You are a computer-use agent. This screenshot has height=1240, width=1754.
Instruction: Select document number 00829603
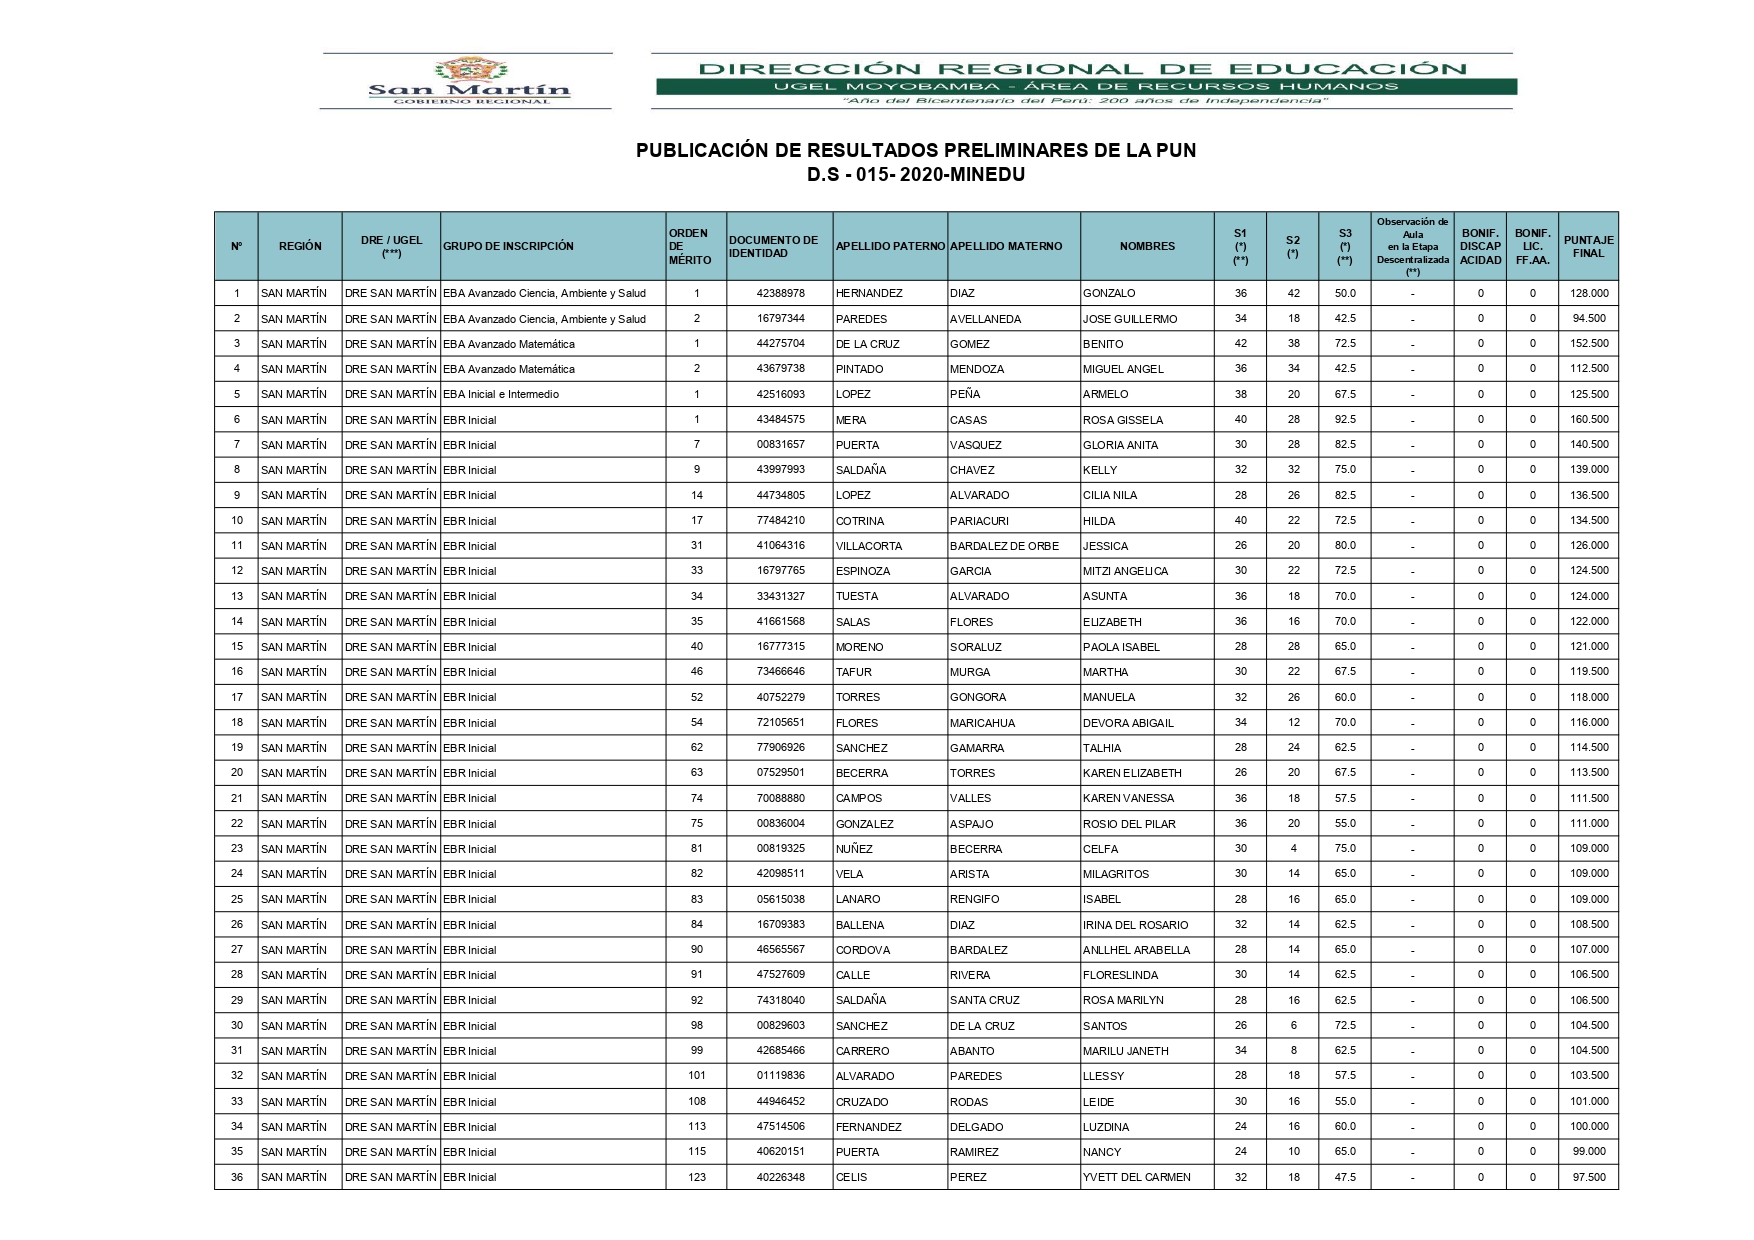[780, 1026]
